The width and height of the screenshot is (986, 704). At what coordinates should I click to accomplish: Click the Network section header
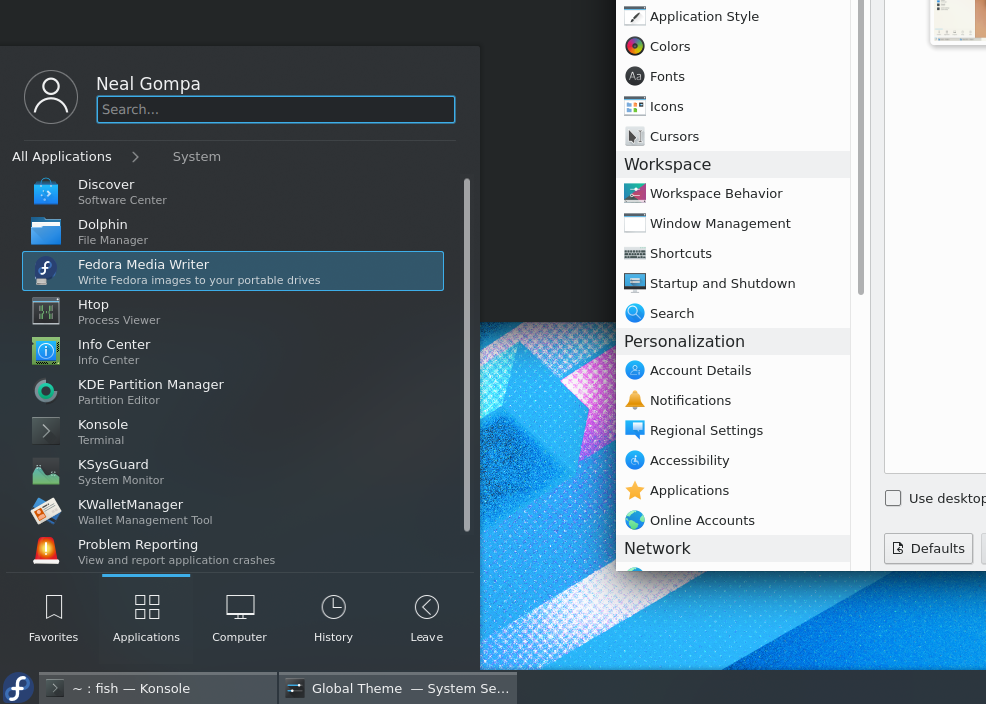[x=733, y=548]
